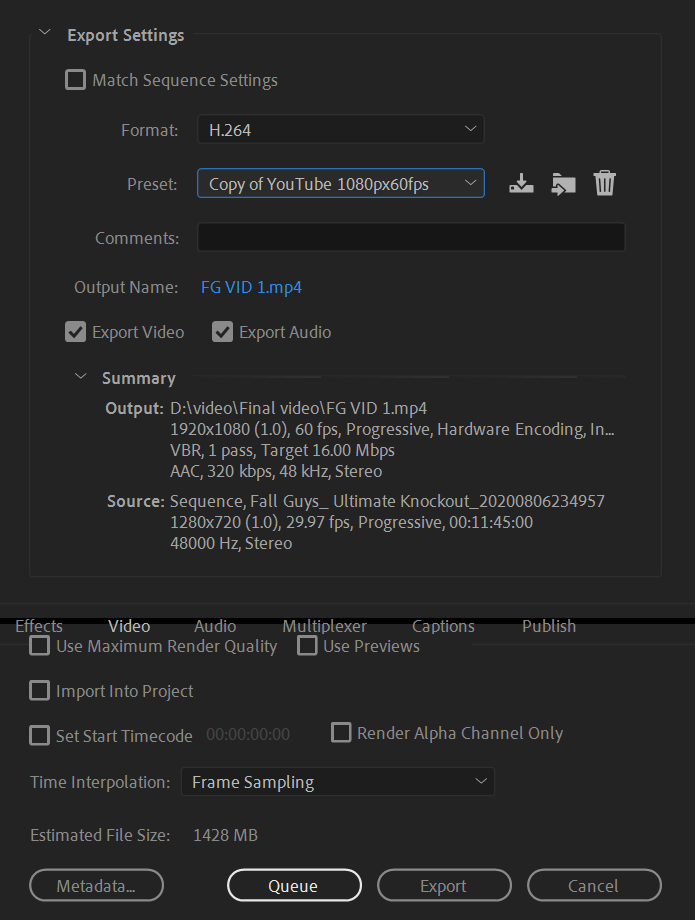Delete the selected preset
695x920 pixels.
[604, 183]
